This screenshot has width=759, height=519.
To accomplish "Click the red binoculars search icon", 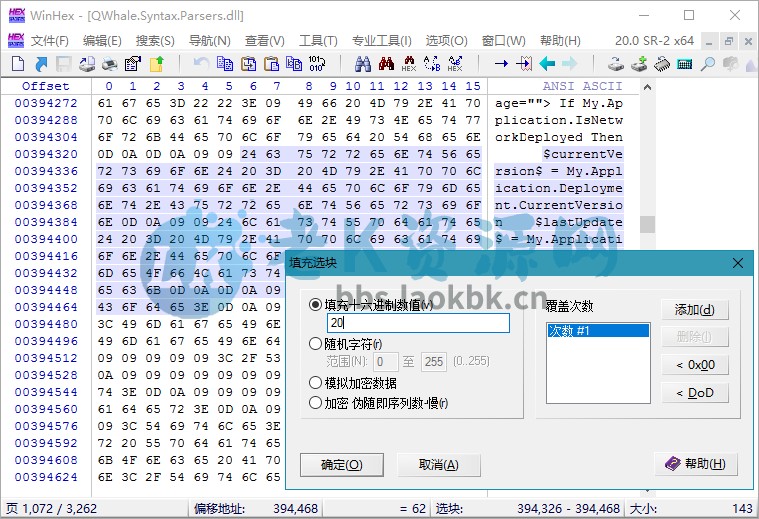I will pos(386,63).
